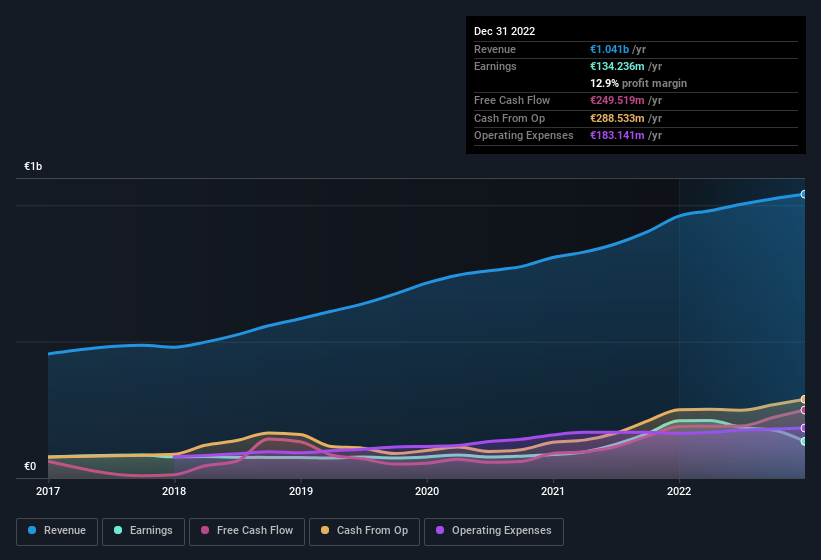Toggle the Operating Expenses legend button
Image resolution: width=821 pixels, height=560 pixels.
[x=494, y=532]
